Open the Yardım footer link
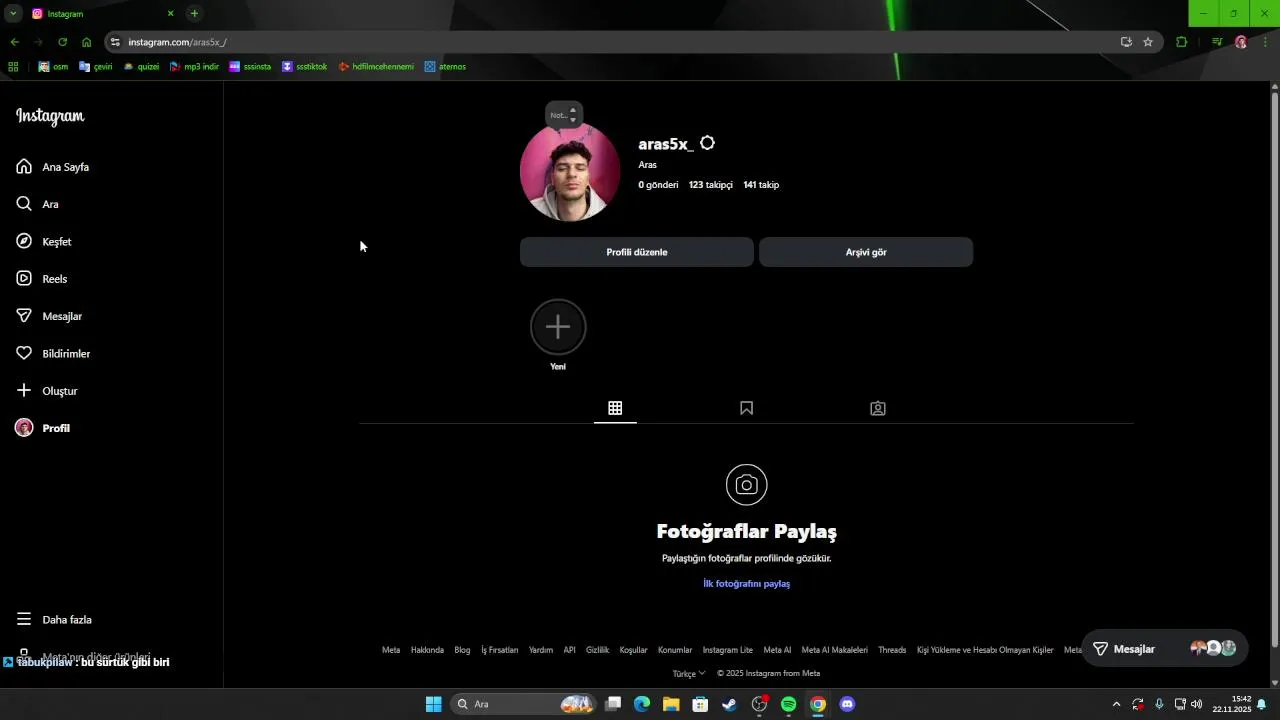The width and height of the screenshot is (1280, 720). point(541,650)
